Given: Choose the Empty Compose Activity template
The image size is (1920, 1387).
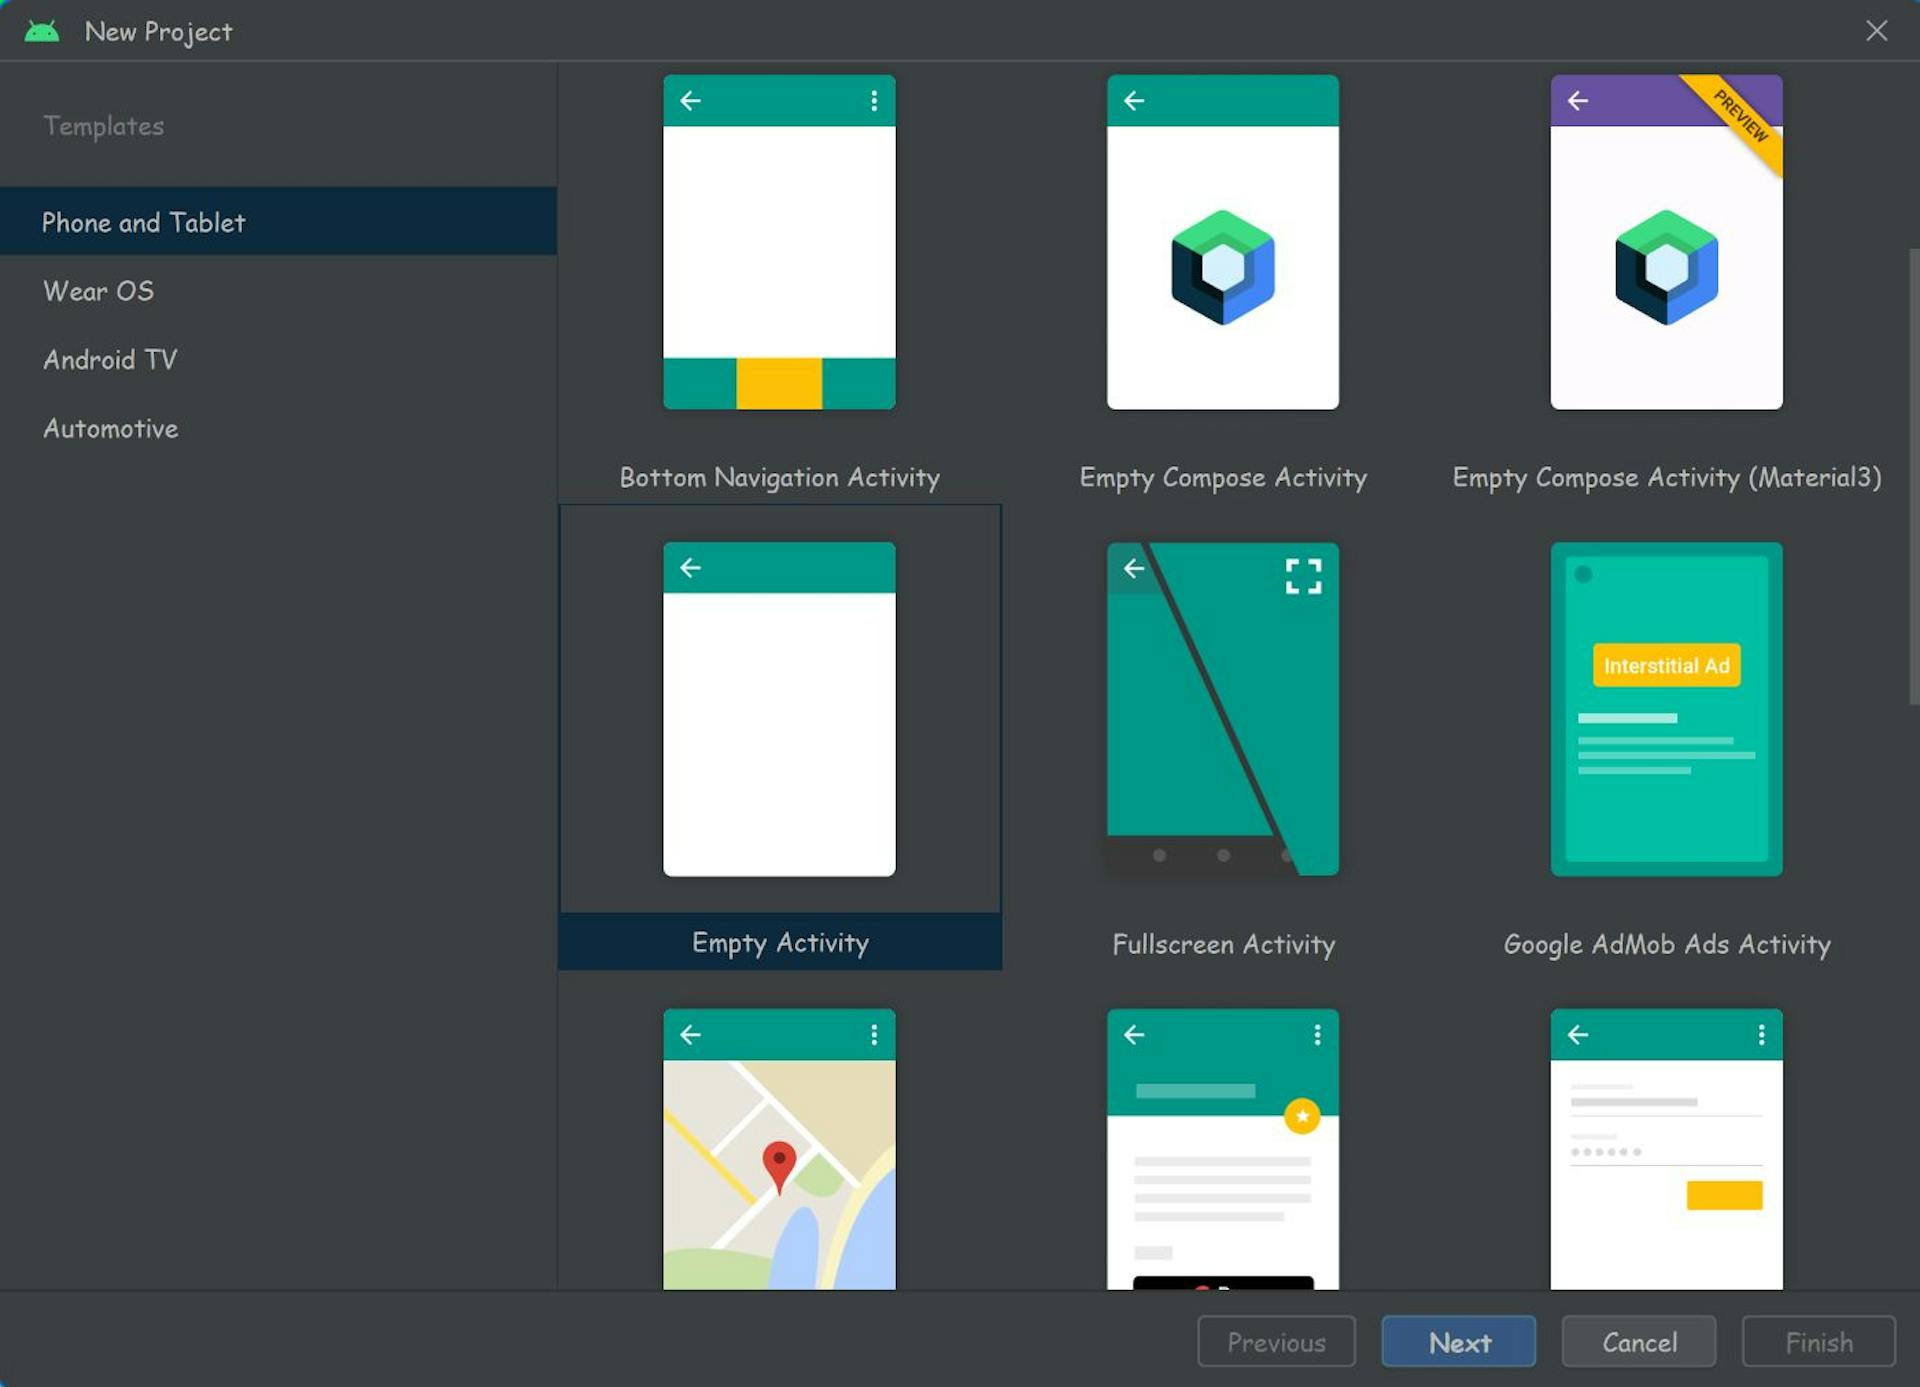Looking at the screenshot, I should (1222, 242).
